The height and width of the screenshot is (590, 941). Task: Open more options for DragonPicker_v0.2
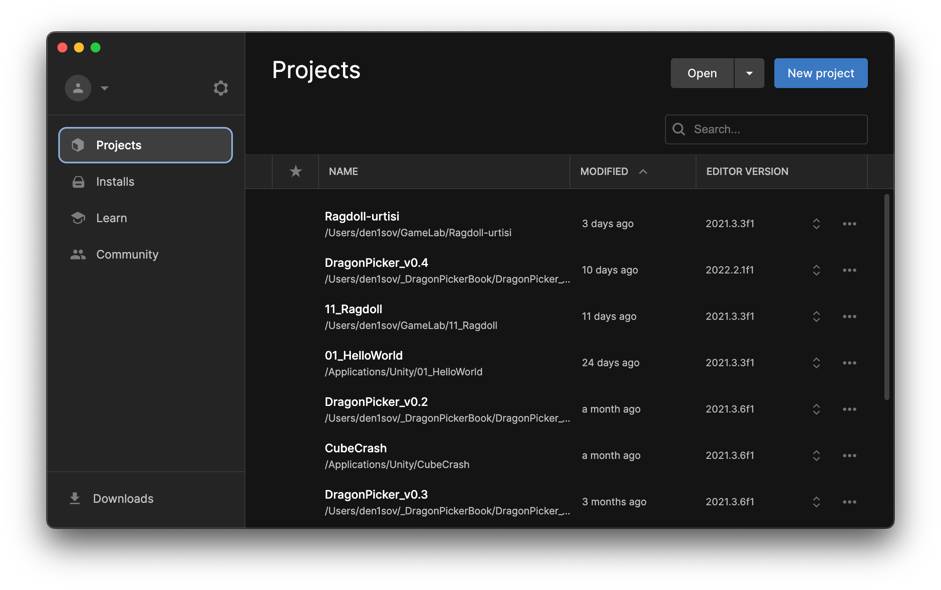849,409
